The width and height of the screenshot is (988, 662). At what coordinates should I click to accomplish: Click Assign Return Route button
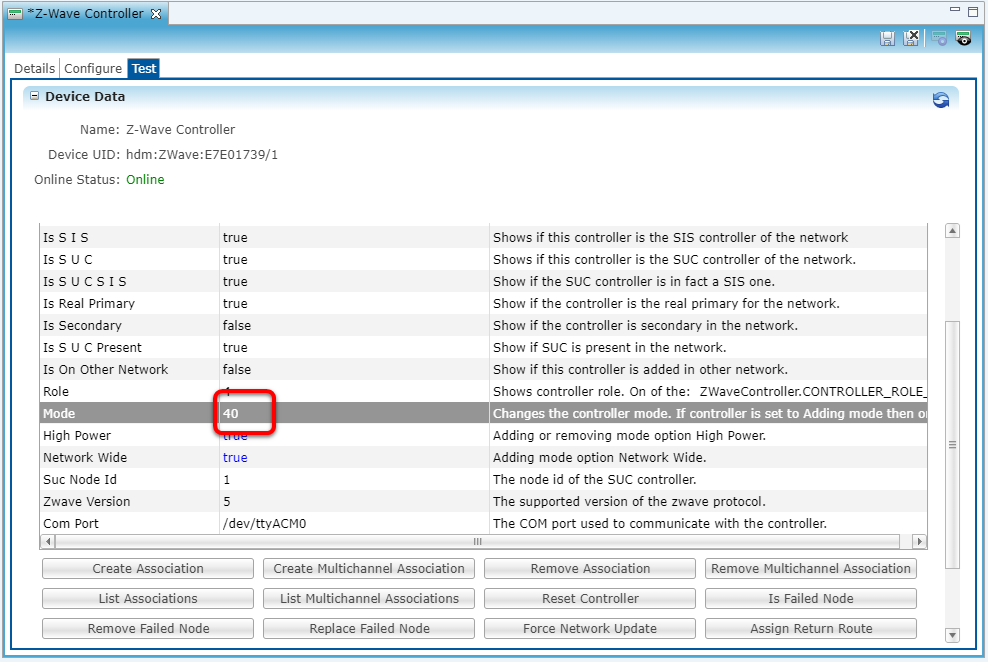[x=811, y=628]
